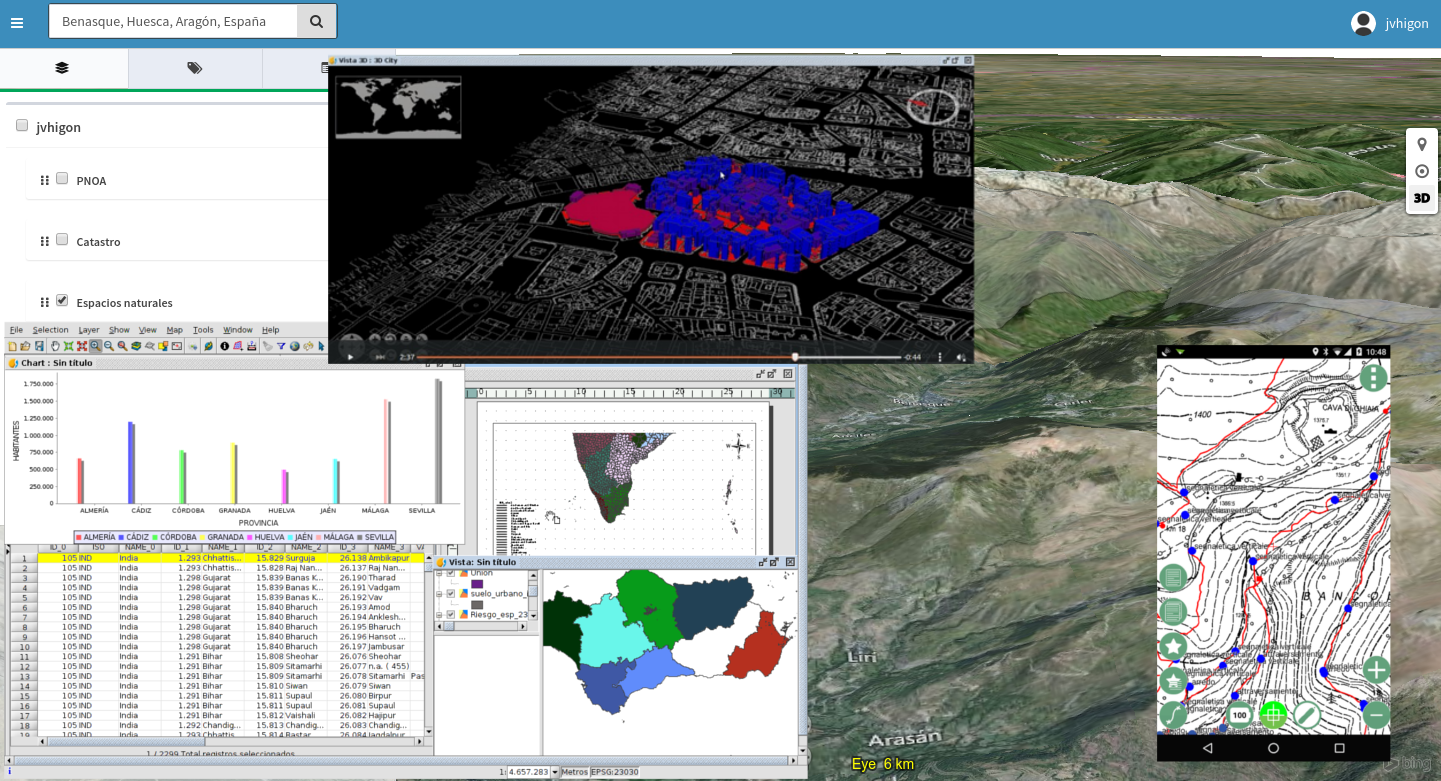Viewport: 1441px width, 781px height.
Task: Open the File menu in GIS window
Action: click(16, 330)
